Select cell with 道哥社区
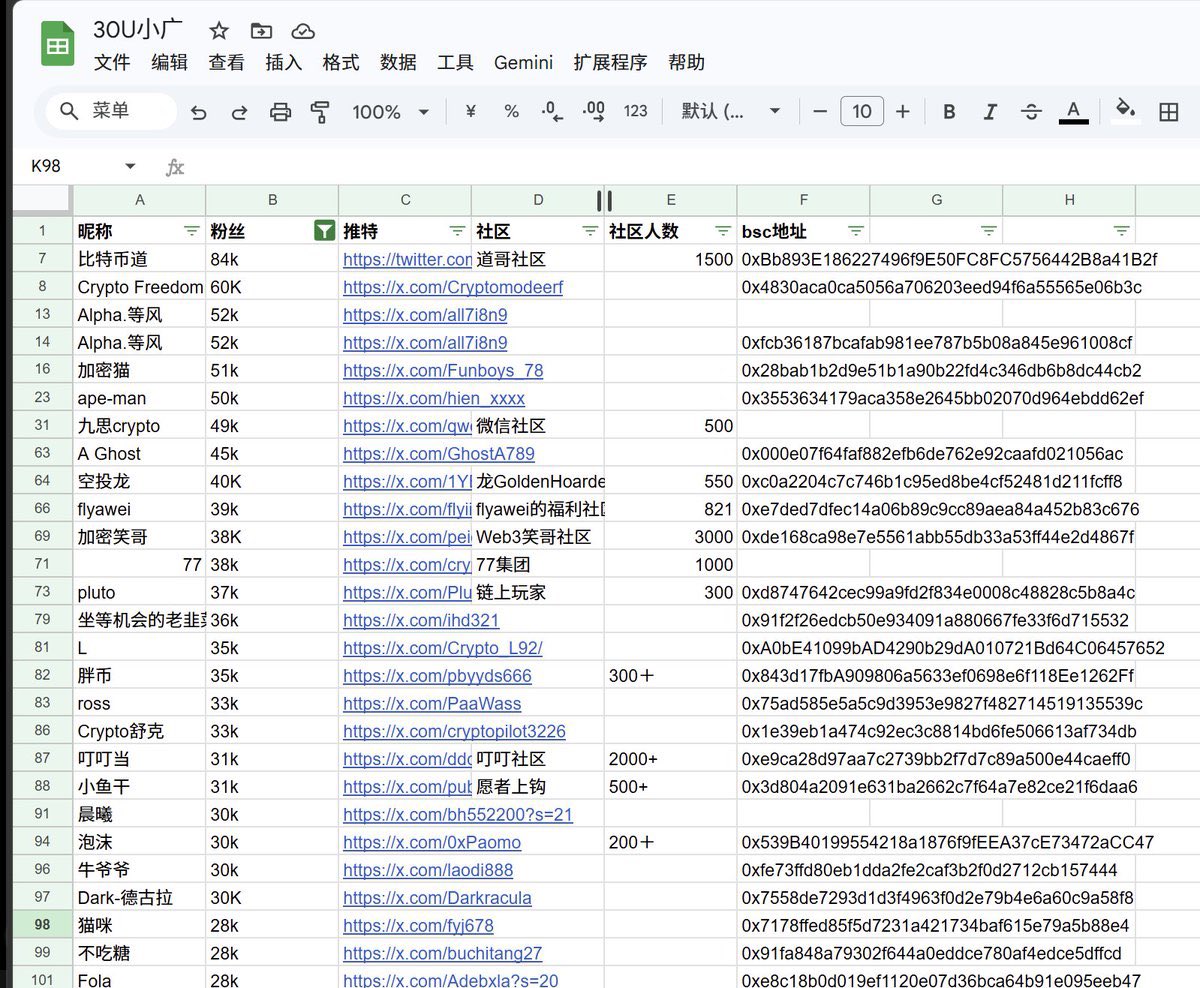Viewport: 1200px width, 988px height. click(x=538, y=259)
